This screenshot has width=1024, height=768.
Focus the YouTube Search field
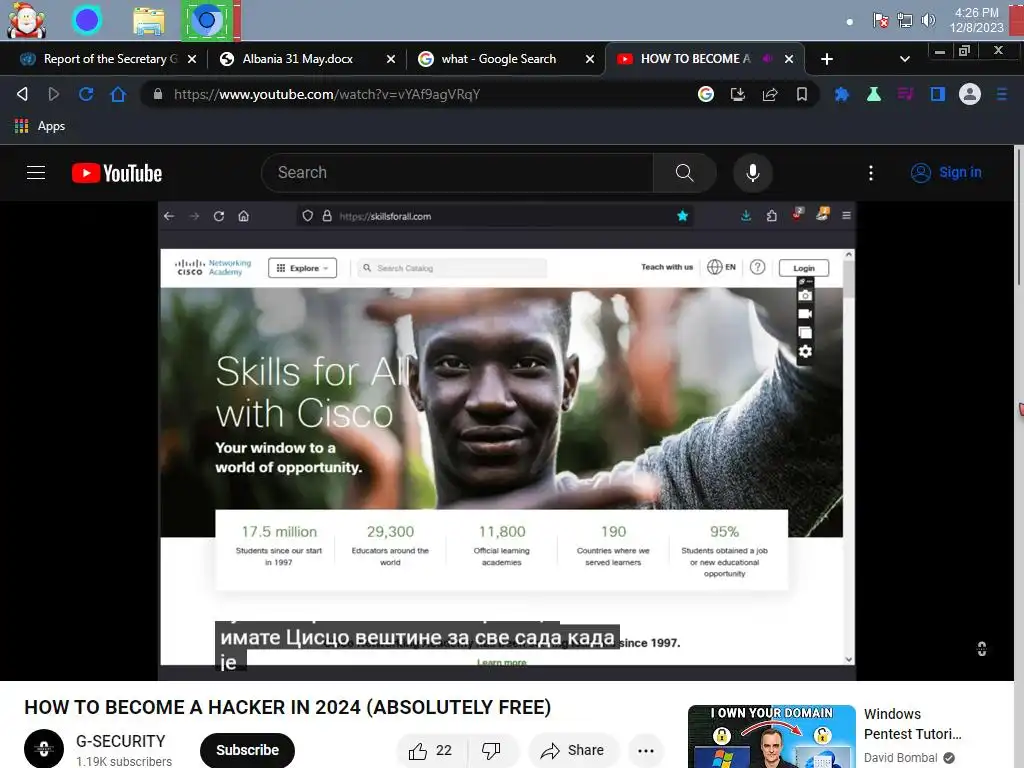pyautogui.click(x=457, y=172)
